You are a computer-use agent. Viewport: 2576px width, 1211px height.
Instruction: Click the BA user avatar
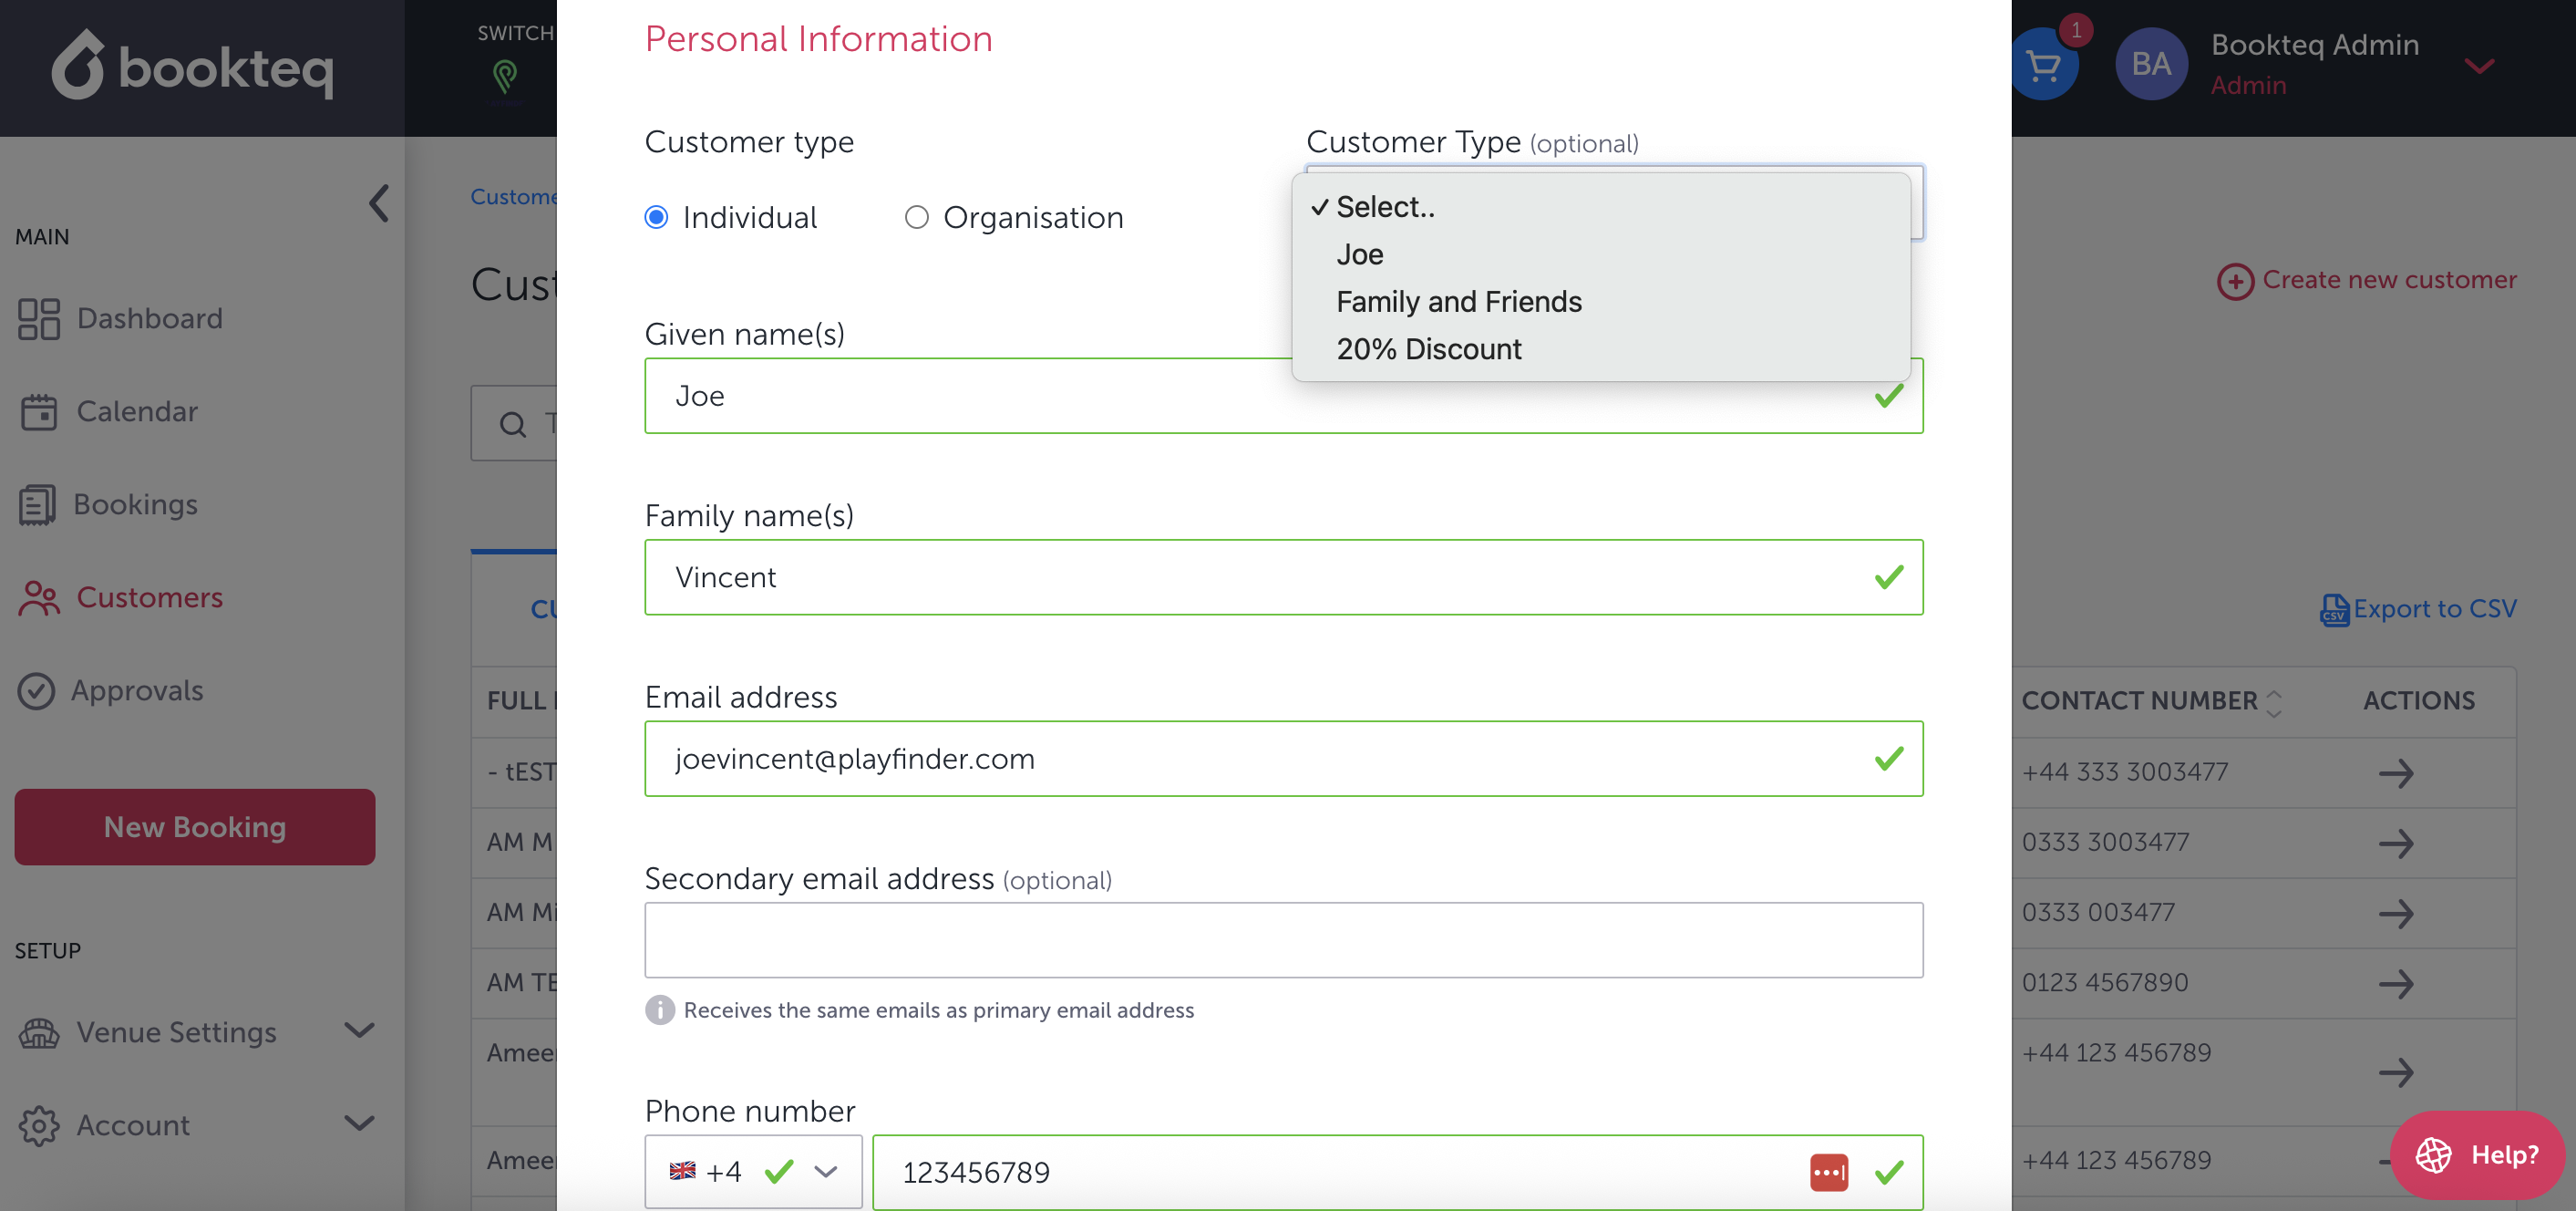2150,64
